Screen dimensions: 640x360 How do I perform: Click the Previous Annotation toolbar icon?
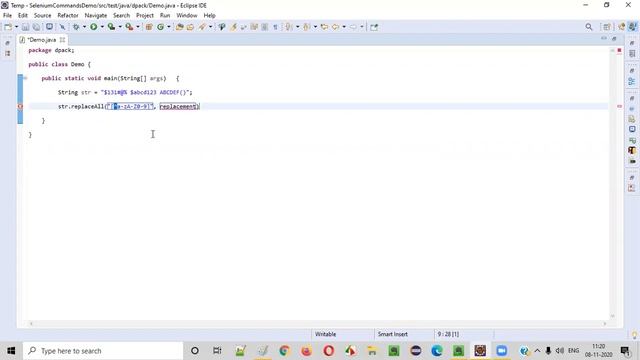coord(307,27)
